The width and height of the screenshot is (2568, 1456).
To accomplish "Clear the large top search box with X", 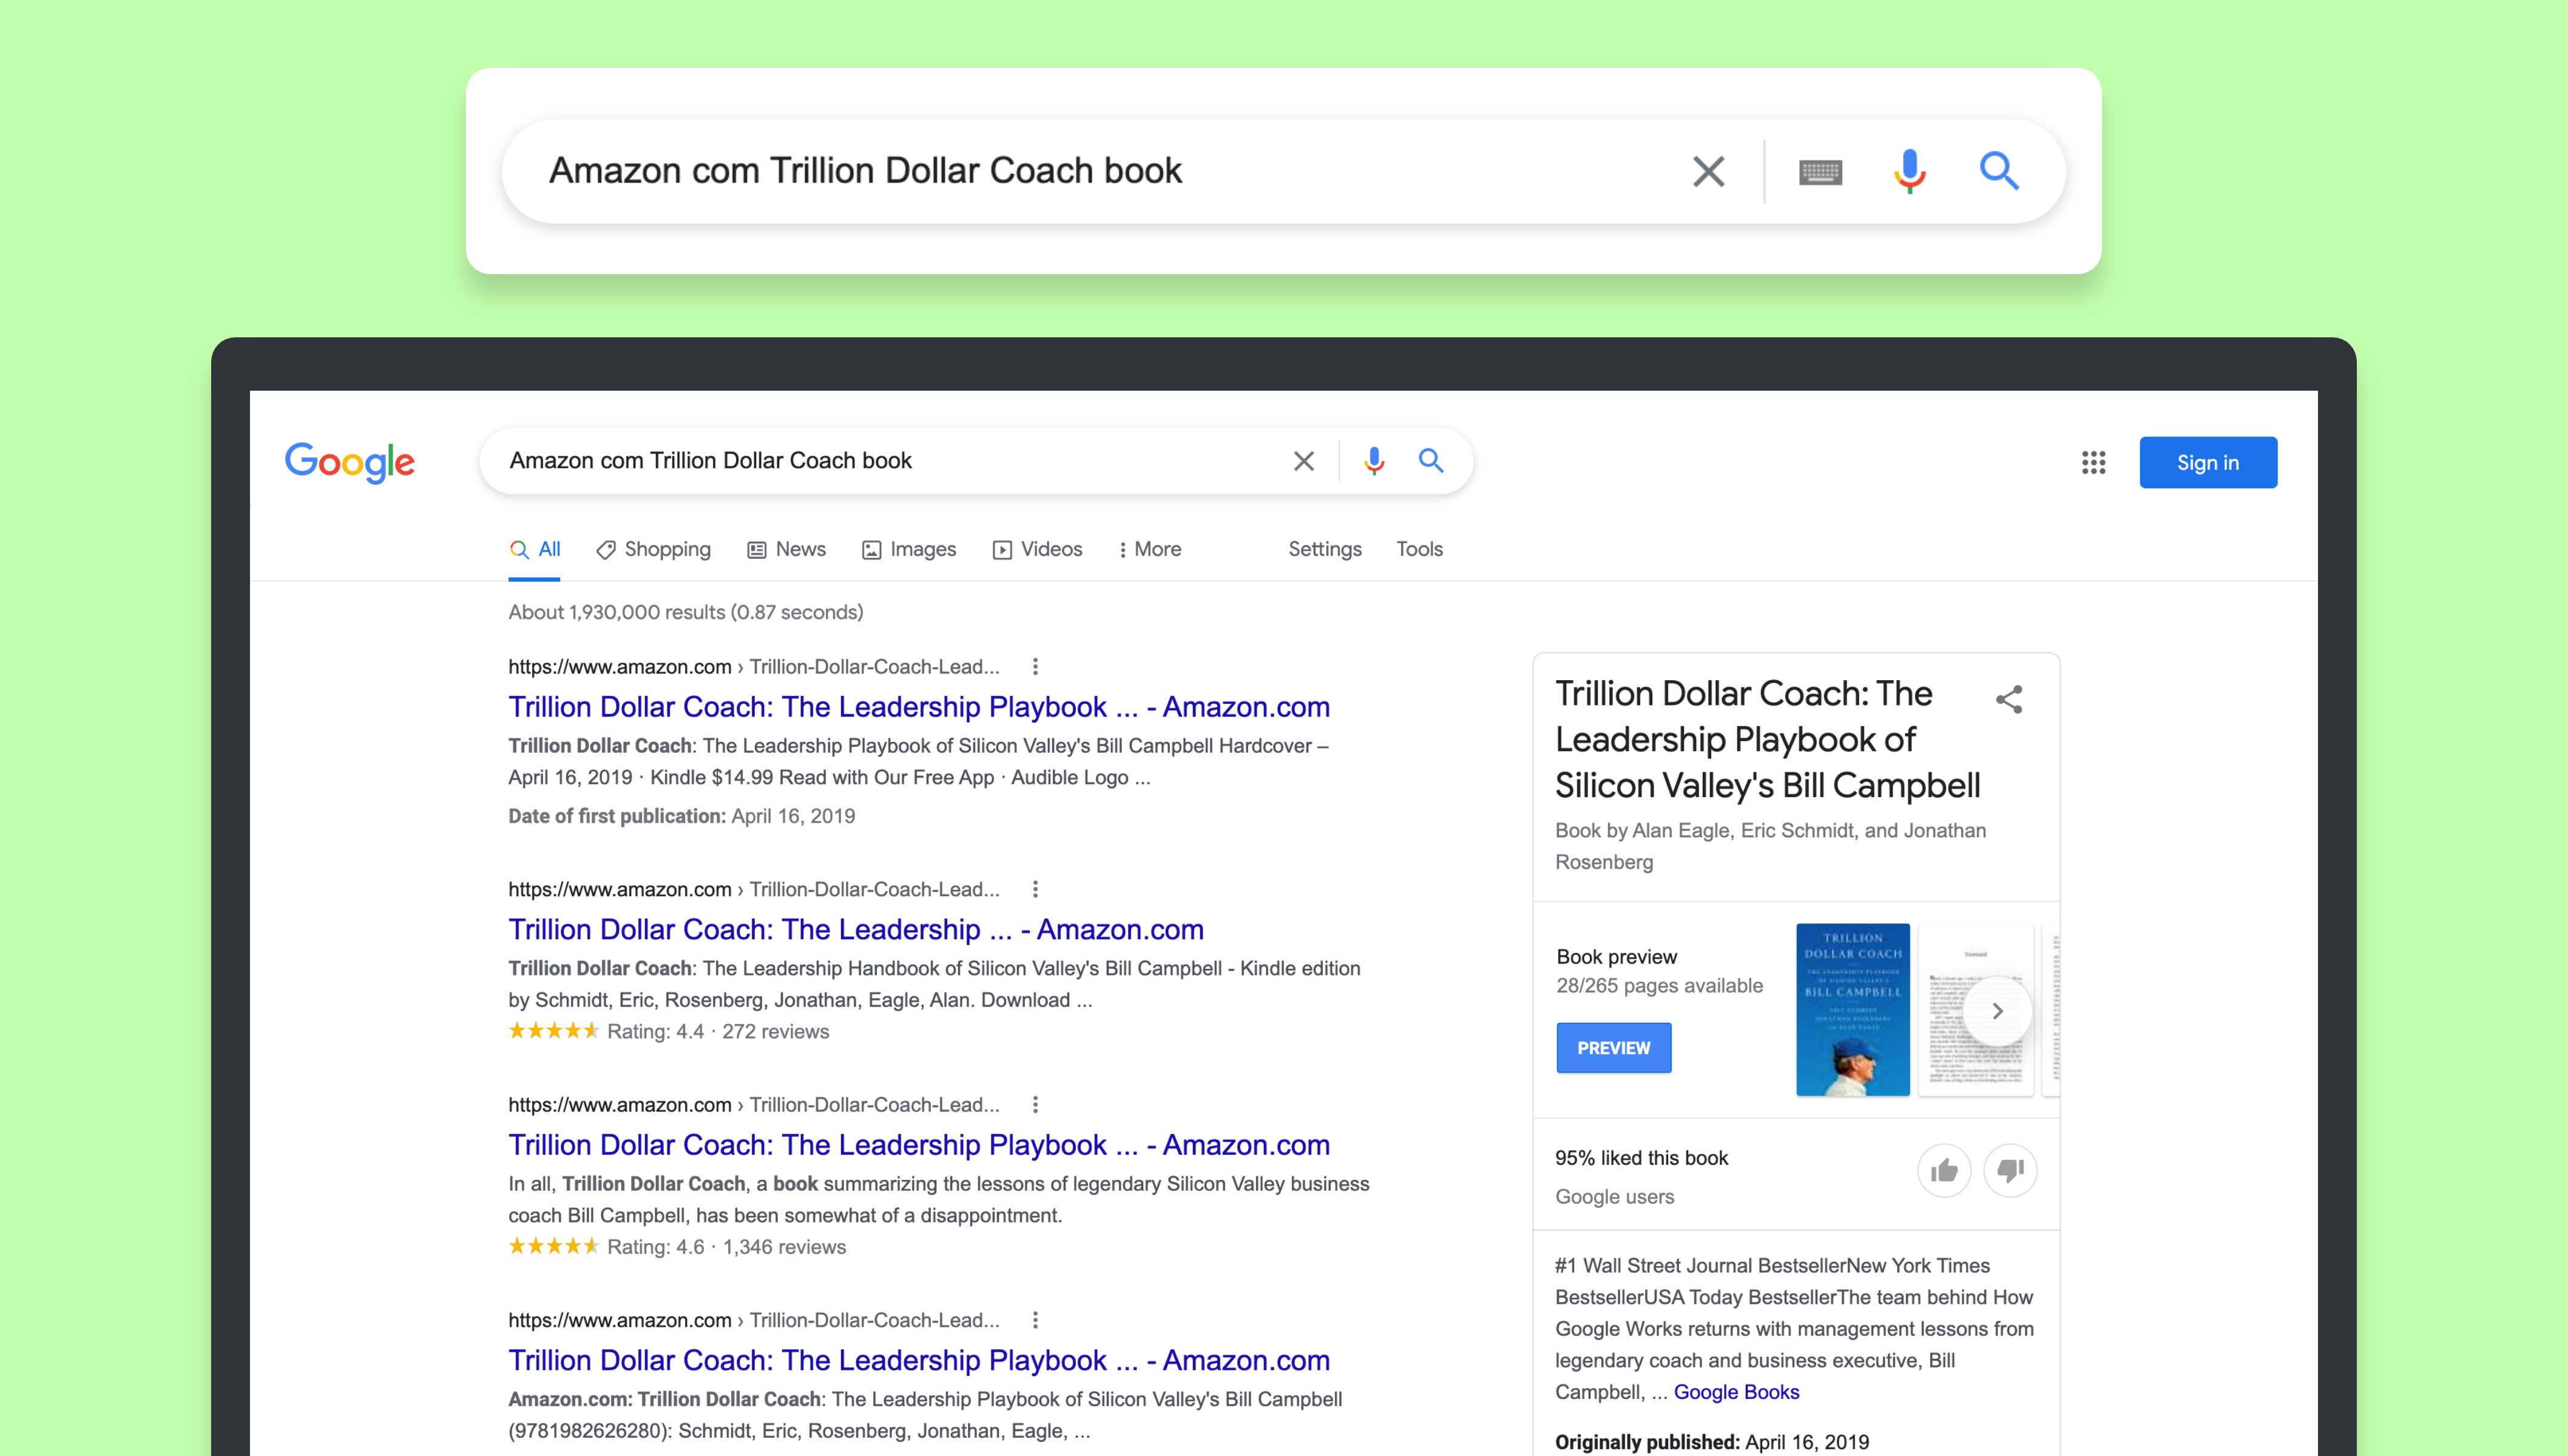I will point(1708,171).
